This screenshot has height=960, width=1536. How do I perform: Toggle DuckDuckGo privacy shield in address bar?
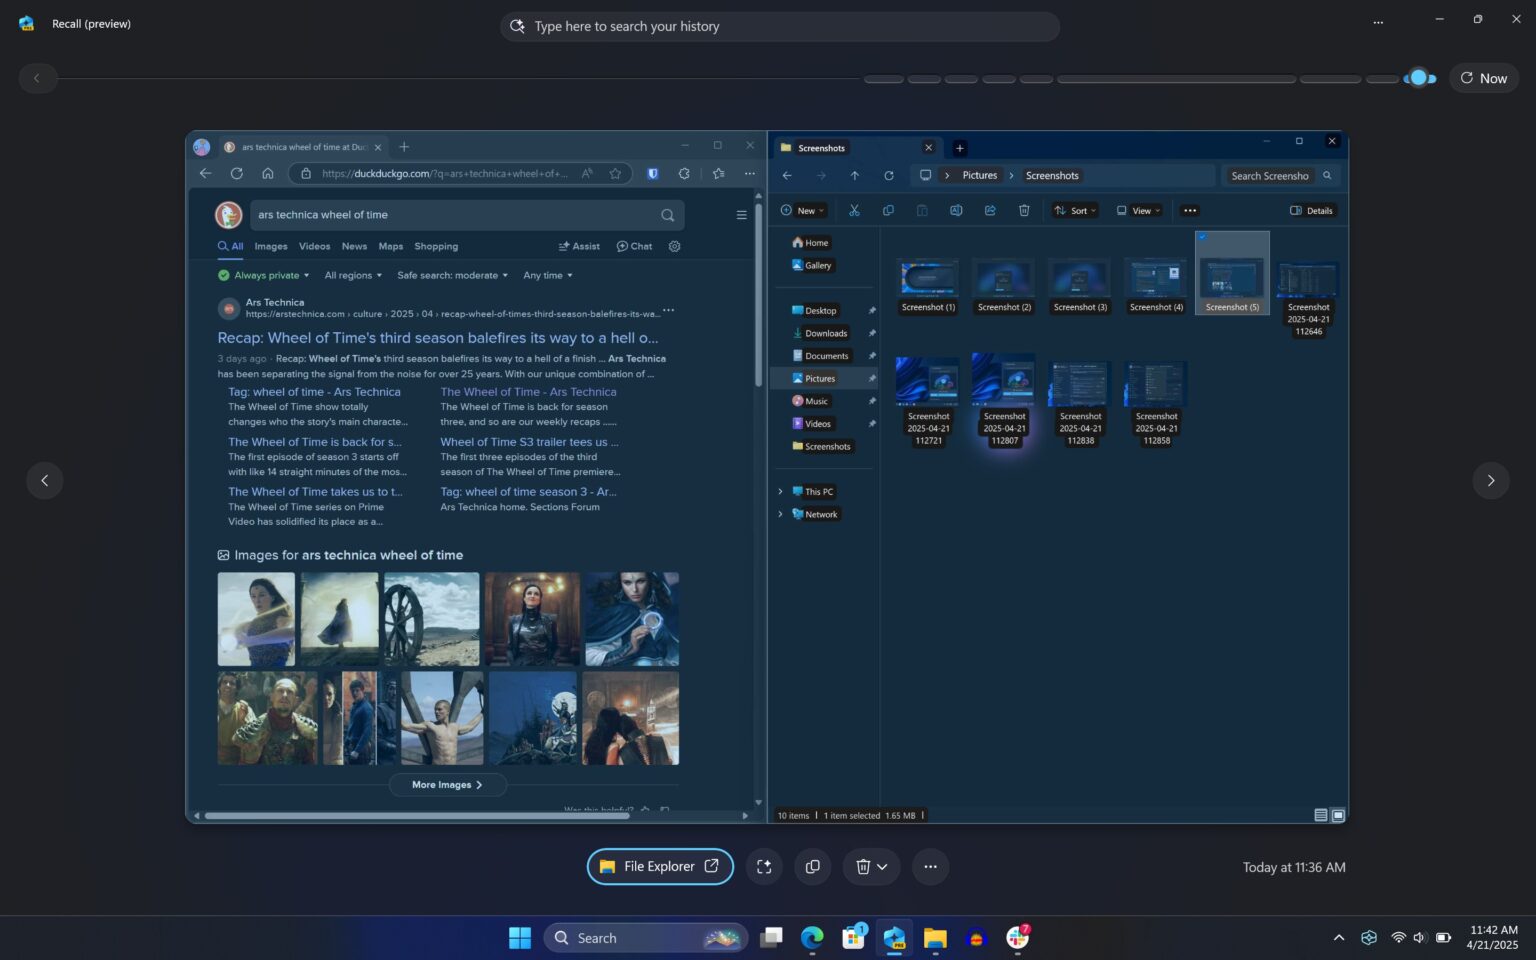coord(652,173)
